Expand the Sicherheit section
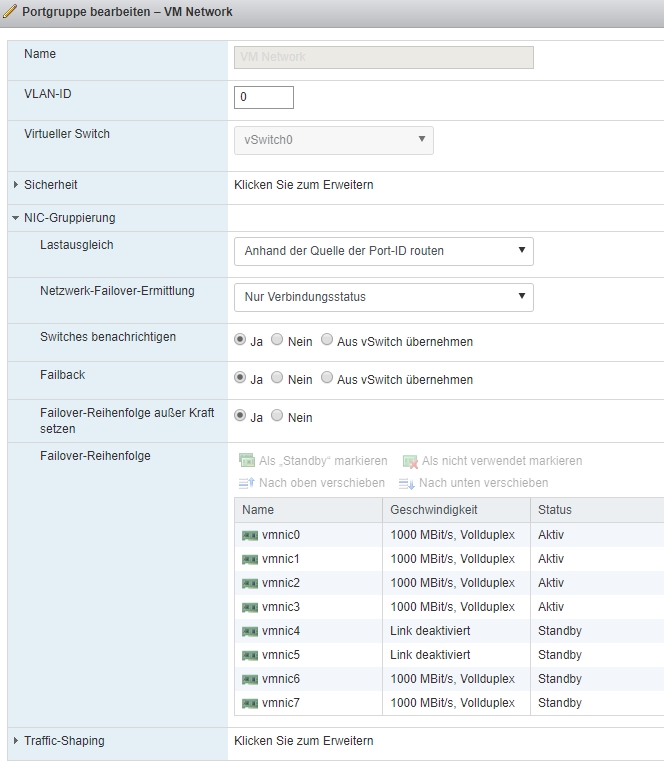The image size is (664, 770). point(16,185)
